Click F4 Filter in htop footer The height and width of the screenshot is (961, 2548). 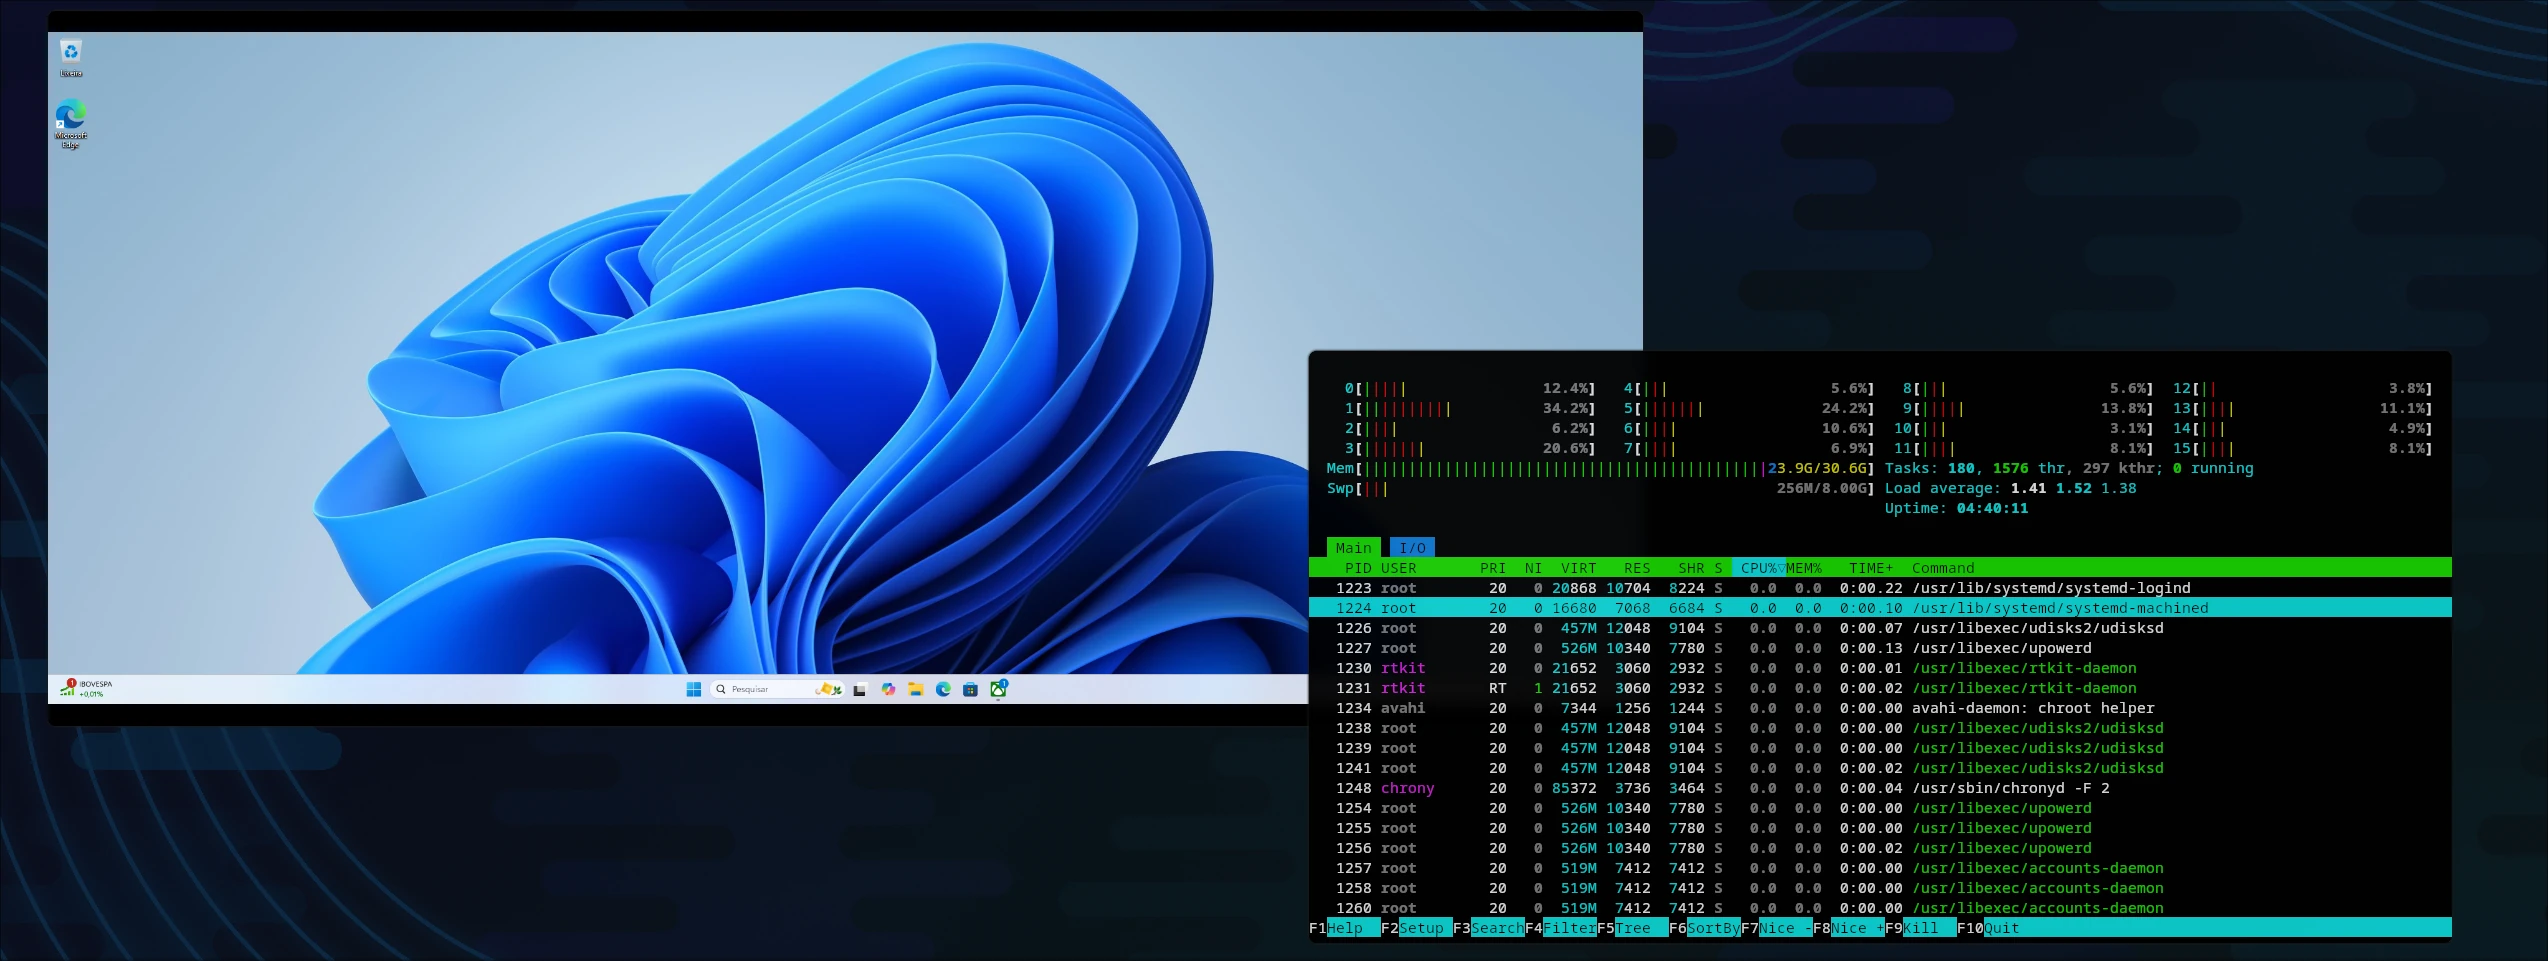click(1560, 928)
